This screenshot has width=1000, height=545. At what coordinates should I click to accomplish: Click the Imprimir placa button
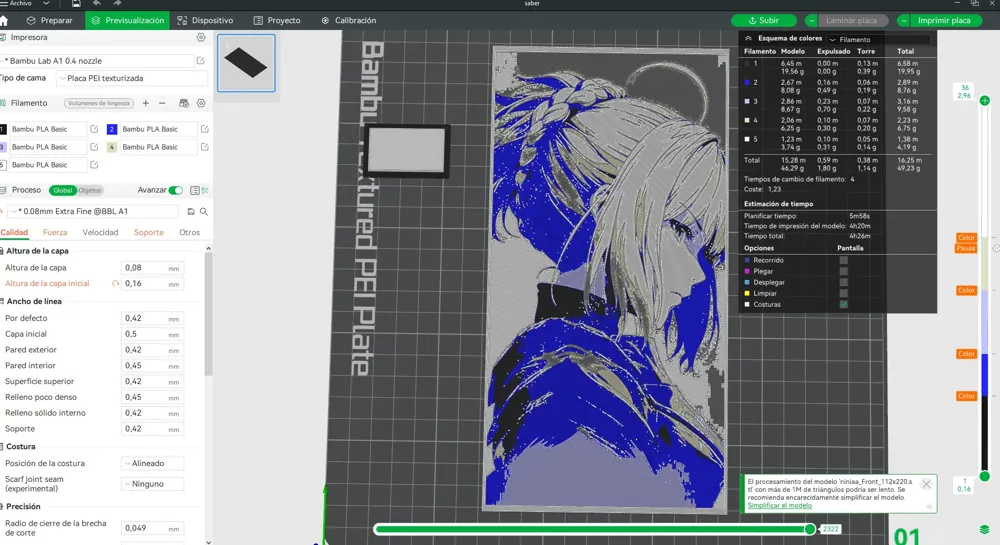[944, 20]
